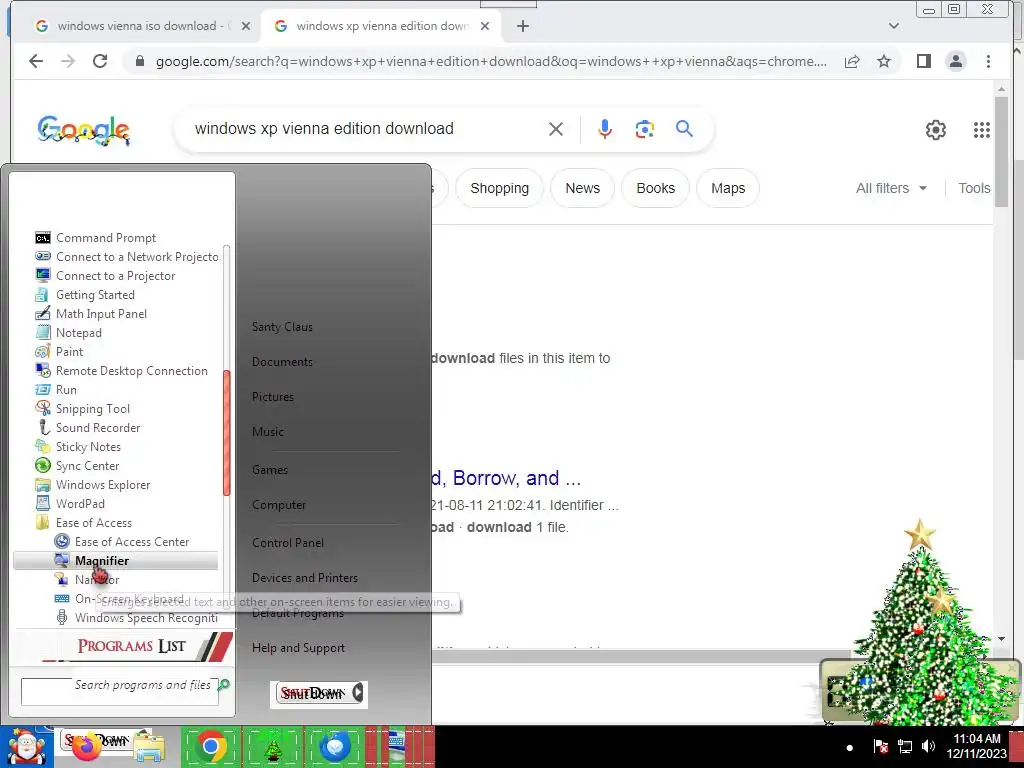Screen dimensions: 1024x768
Task: Expand All filters dropdown
Action: [x=891, y=188]
